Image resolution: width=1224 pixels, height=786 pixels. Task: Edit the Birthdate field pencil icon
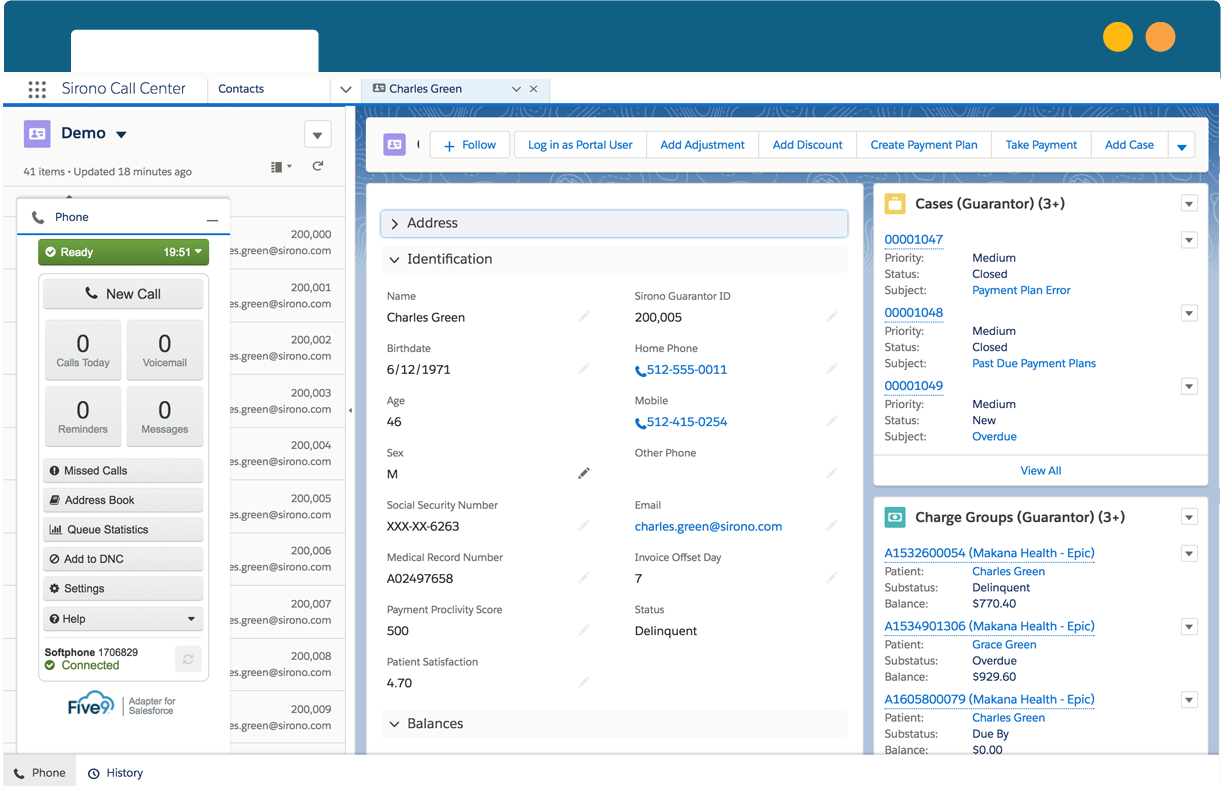coord(584,369)
